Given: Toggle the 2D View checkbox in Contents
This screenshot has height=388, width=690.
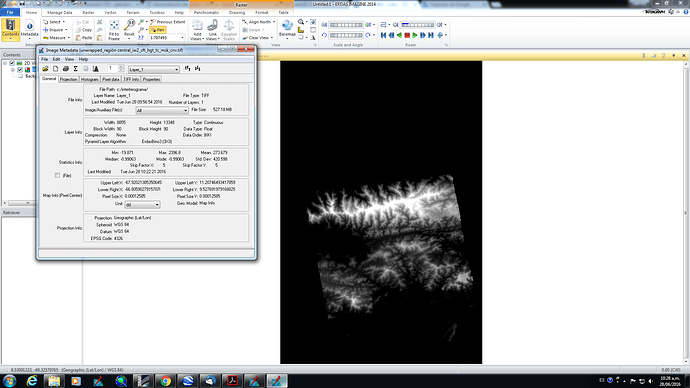Looking at the screenshot, I should click(12, 63).
